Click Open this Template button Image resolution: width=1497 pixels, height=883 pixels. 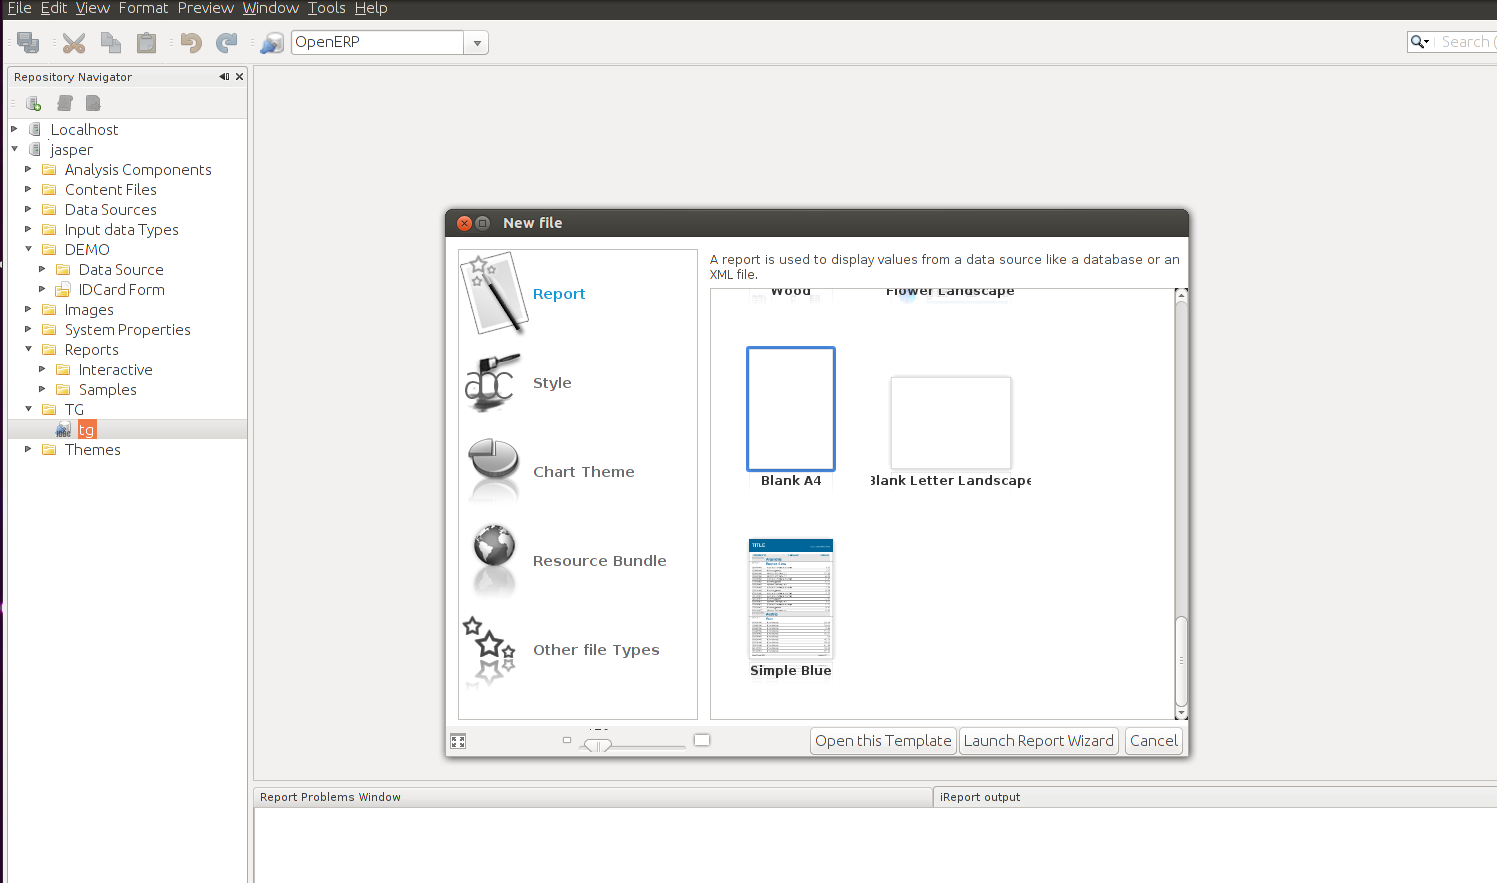pyautogui.click(x=883, y=741)
